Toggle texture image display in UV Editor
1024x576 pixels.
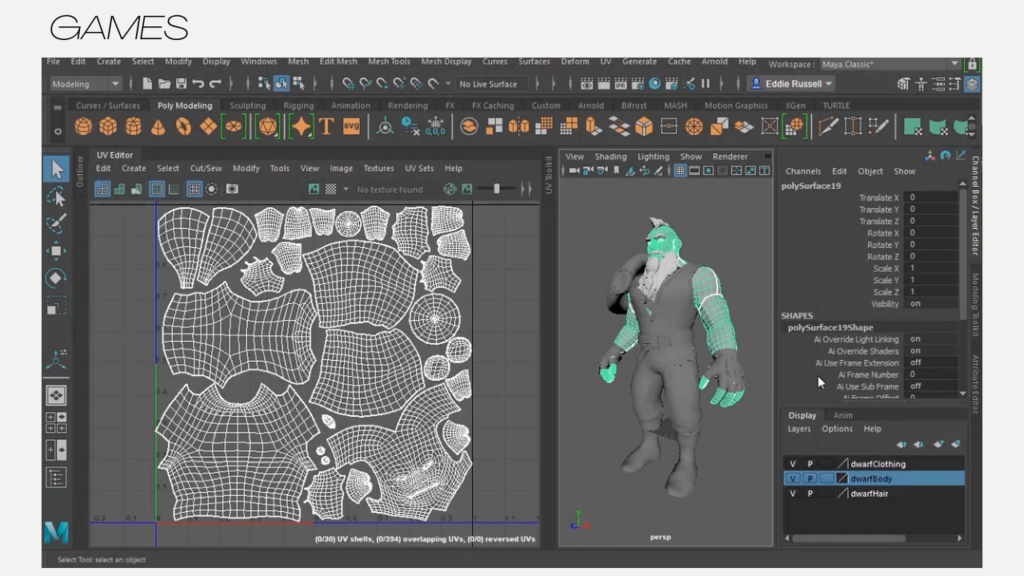[x=313, y=189]
